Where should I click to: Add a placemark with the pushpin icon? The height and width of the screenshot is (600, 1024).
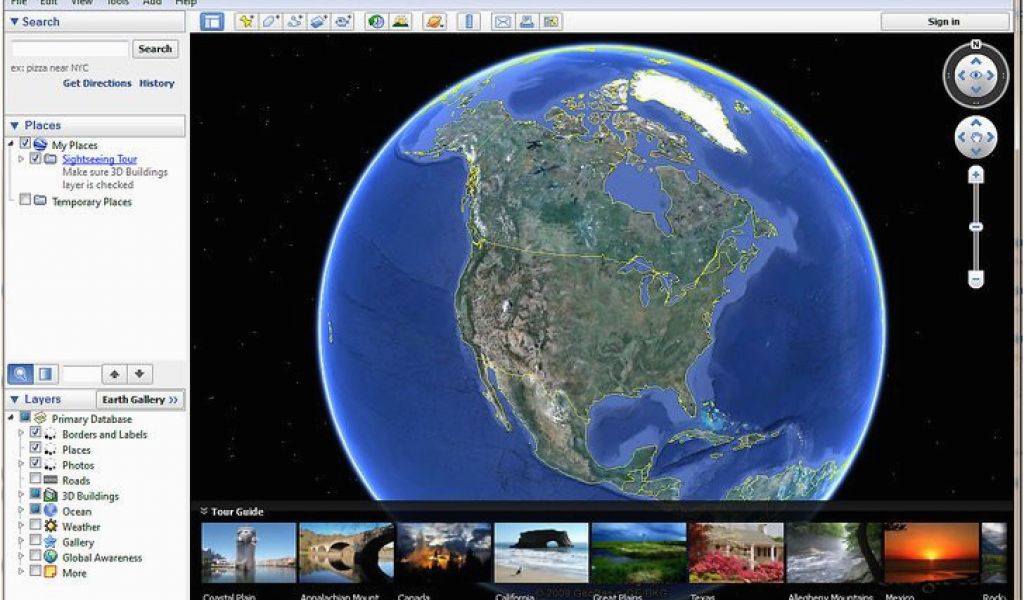(x=246, y=22)
